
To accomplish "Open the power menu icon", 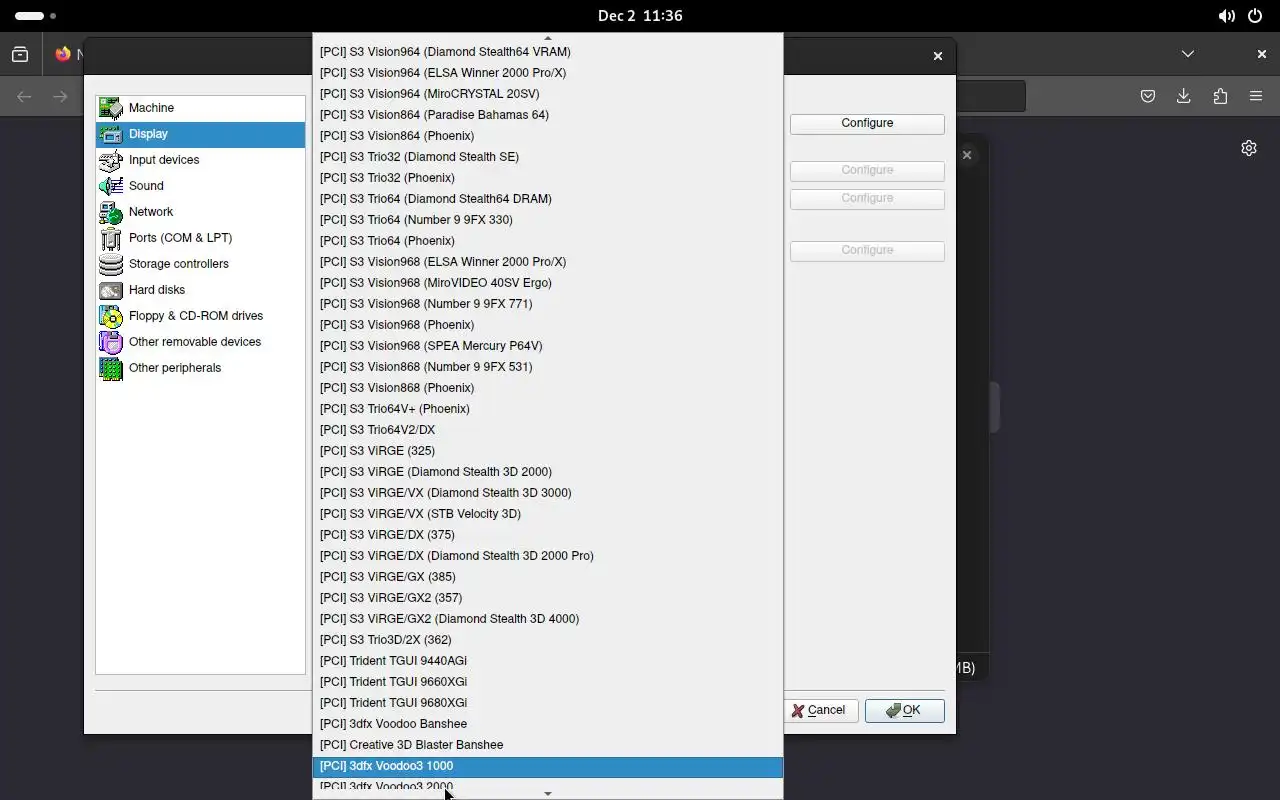I will 1255,16.
